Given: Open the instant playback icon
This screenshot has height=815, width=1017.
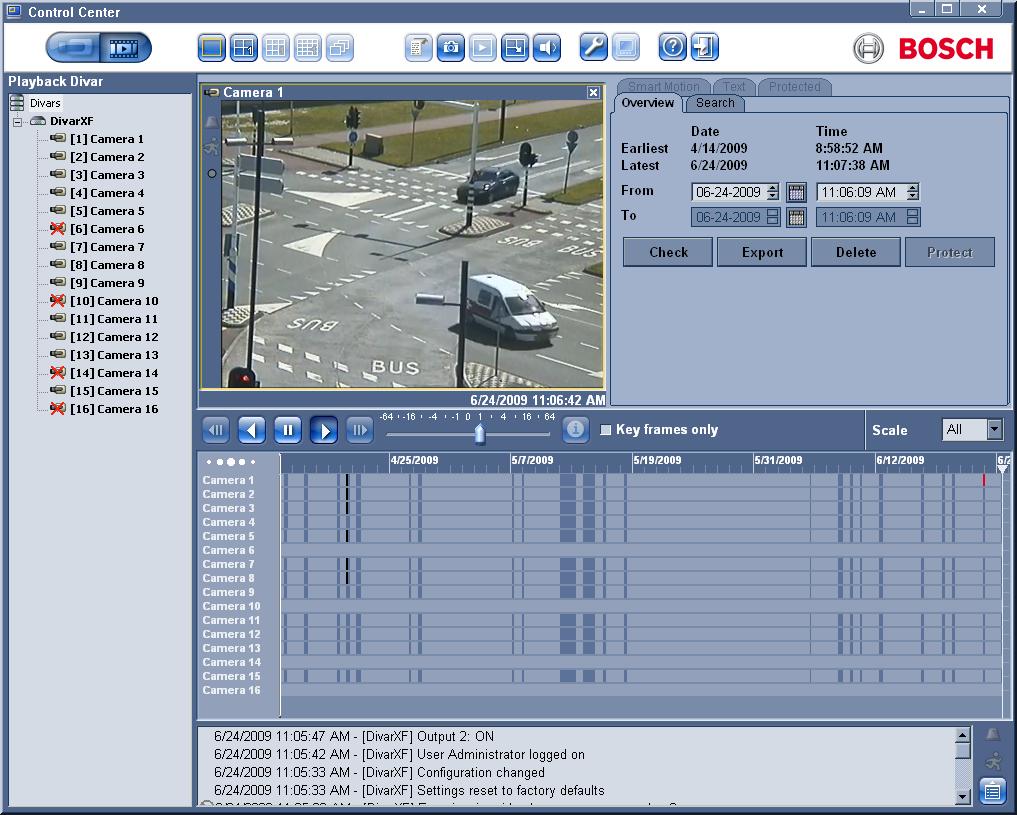Looking at the screenshot, I should pos(482,47).
